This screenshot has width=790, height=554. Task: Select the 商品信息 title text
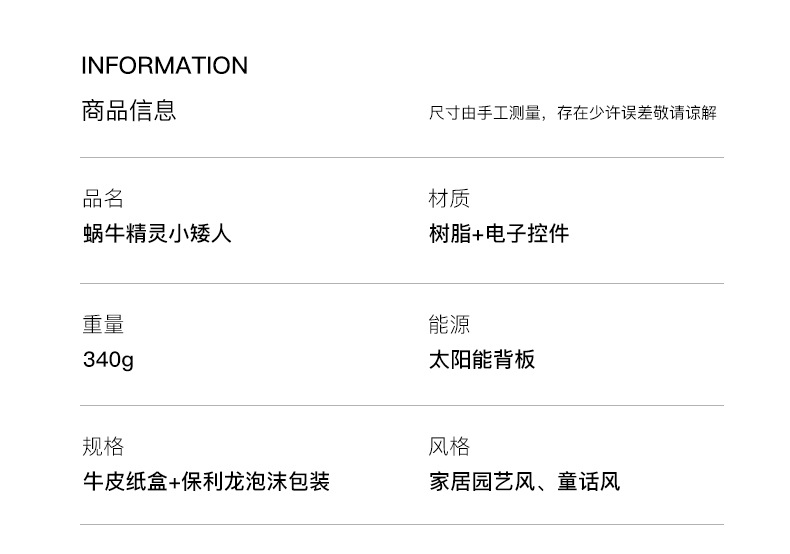pos(128,110)
